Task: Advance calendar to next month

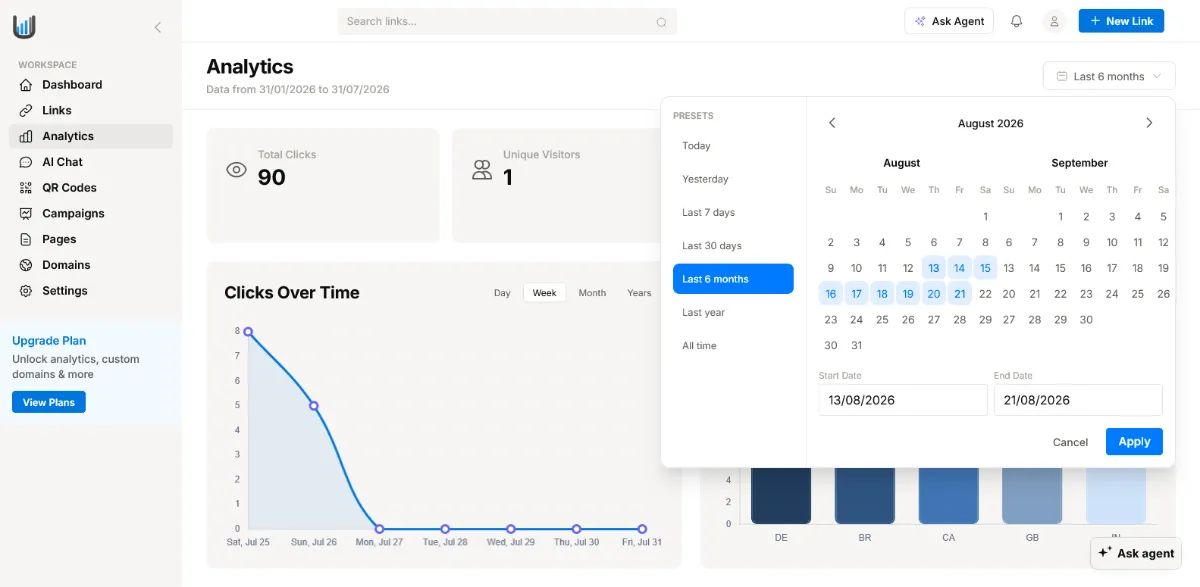Action: [1149, 123]
